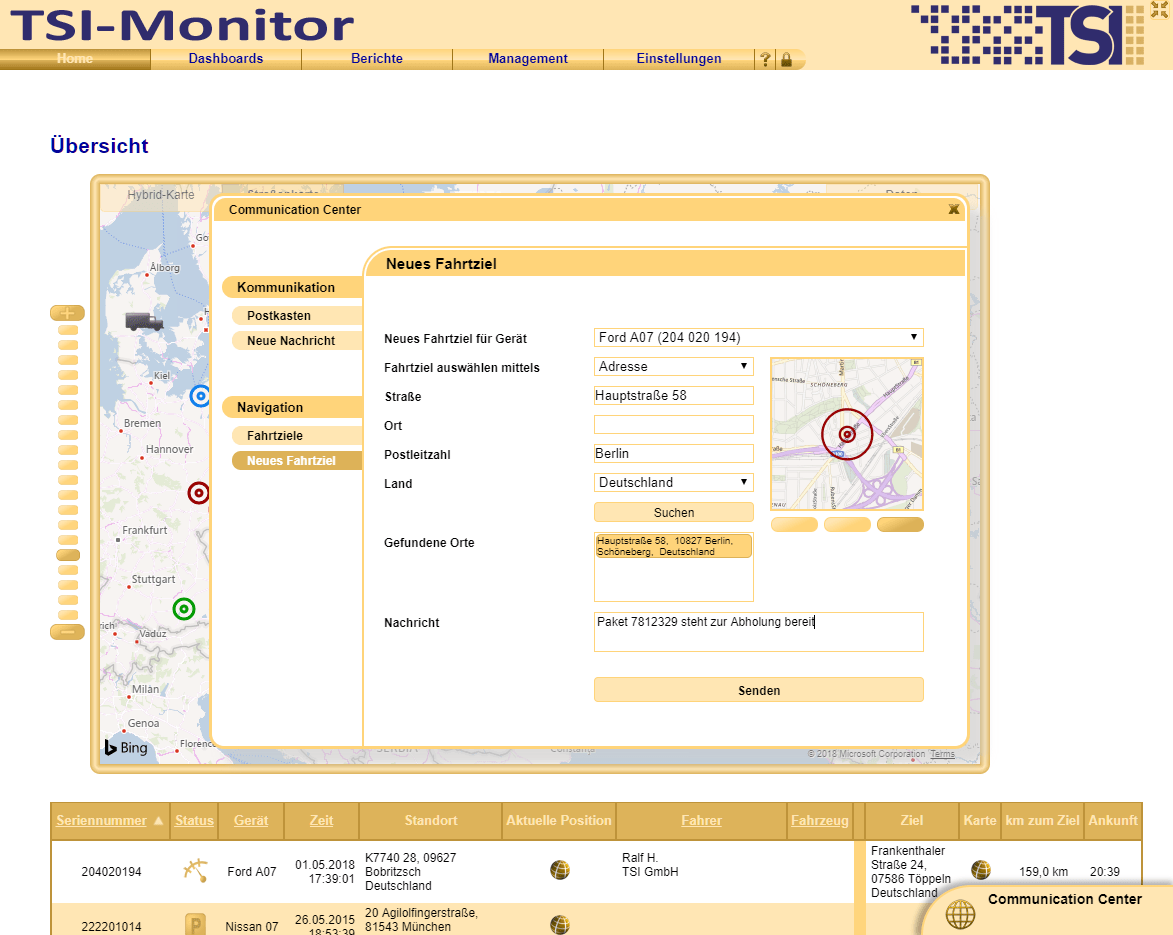
Task: Sort table by Seriennummer
Action: (101, 821)
